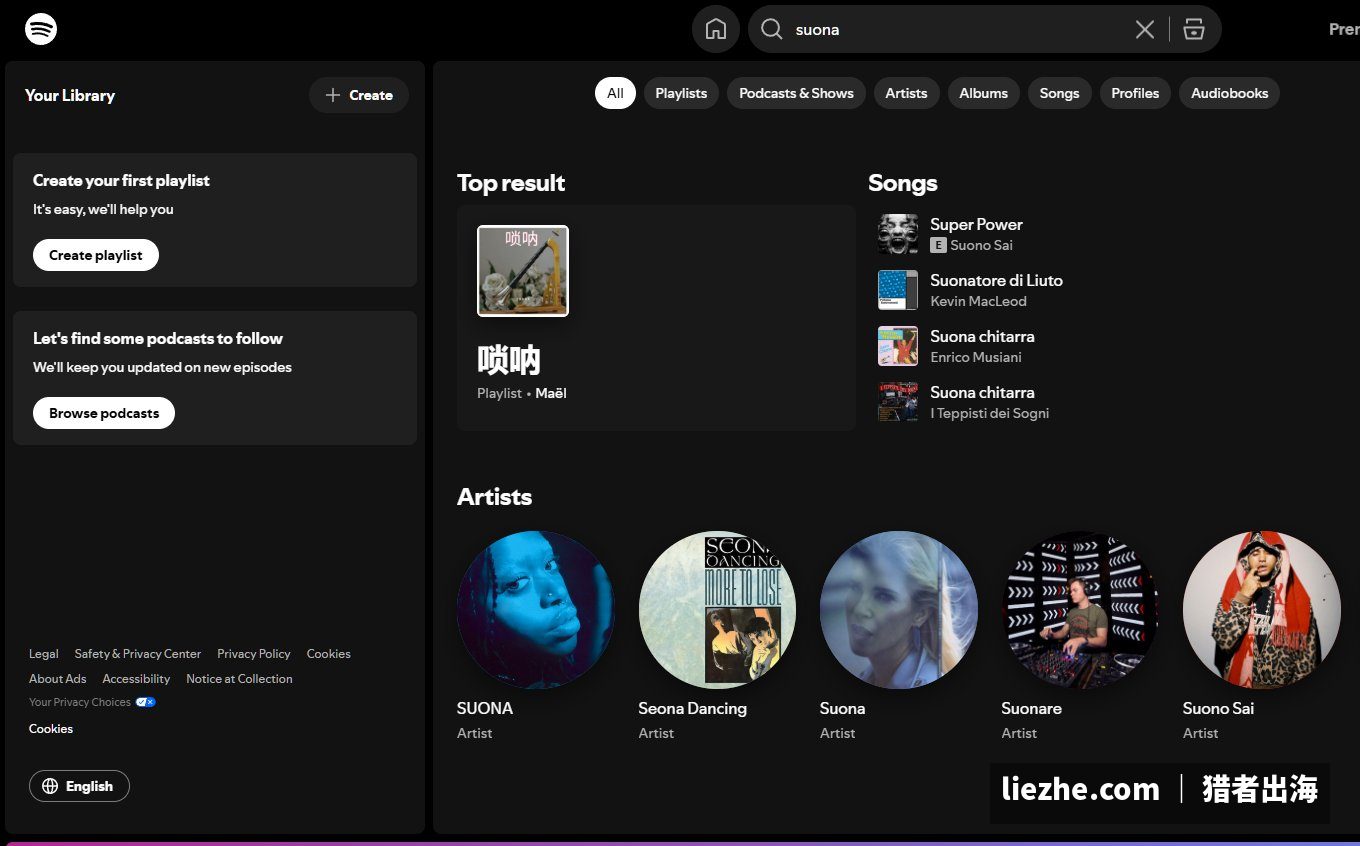1360x846 pixels.
Task: Open the Seona Dancing artist picture
Action: tap(717, 610)
